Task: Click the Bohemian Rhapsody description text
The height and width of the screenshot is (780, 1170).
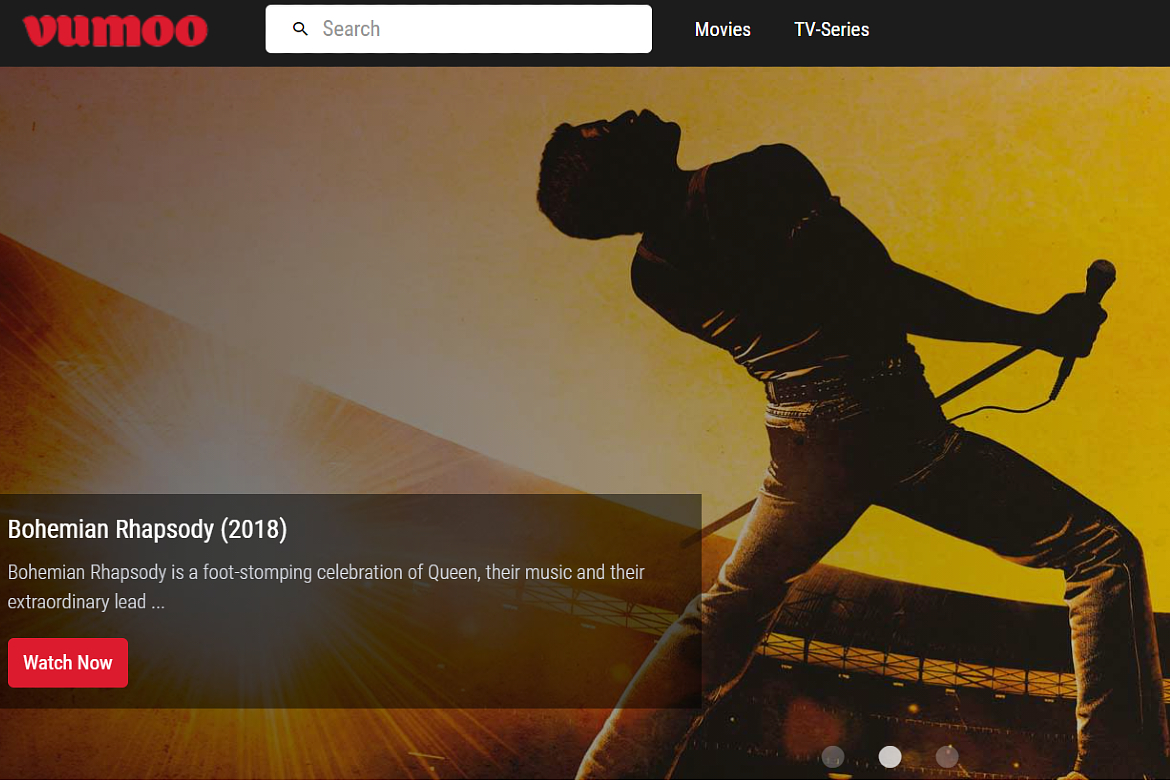Action: (325, 587)
